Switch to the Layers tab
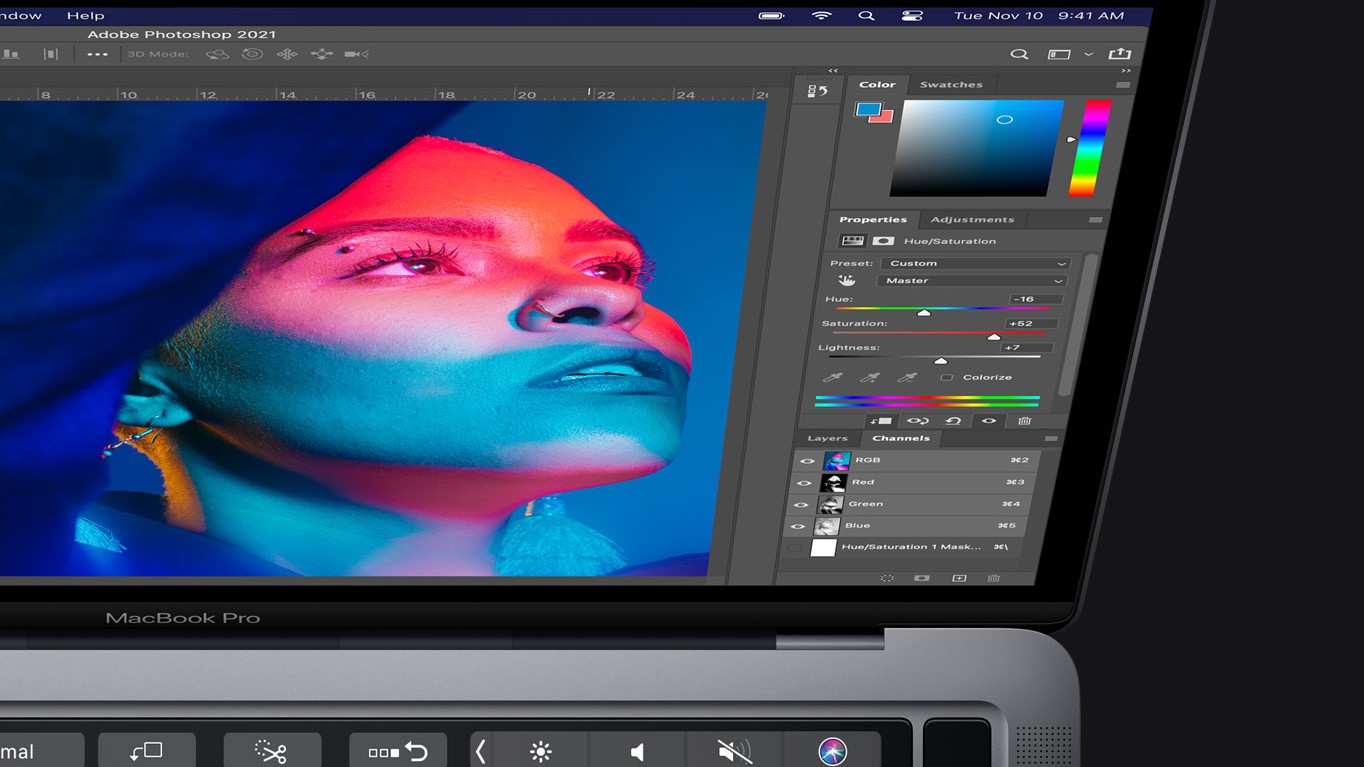This screenshot has width=1364, height=767. (x=827, y=438)
